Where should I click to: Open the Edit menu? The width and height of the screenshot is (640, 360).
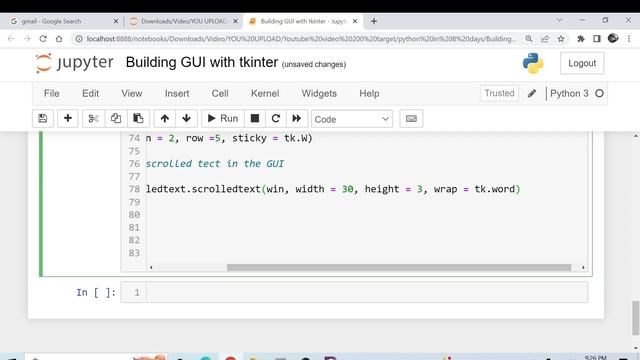[90, 93]
